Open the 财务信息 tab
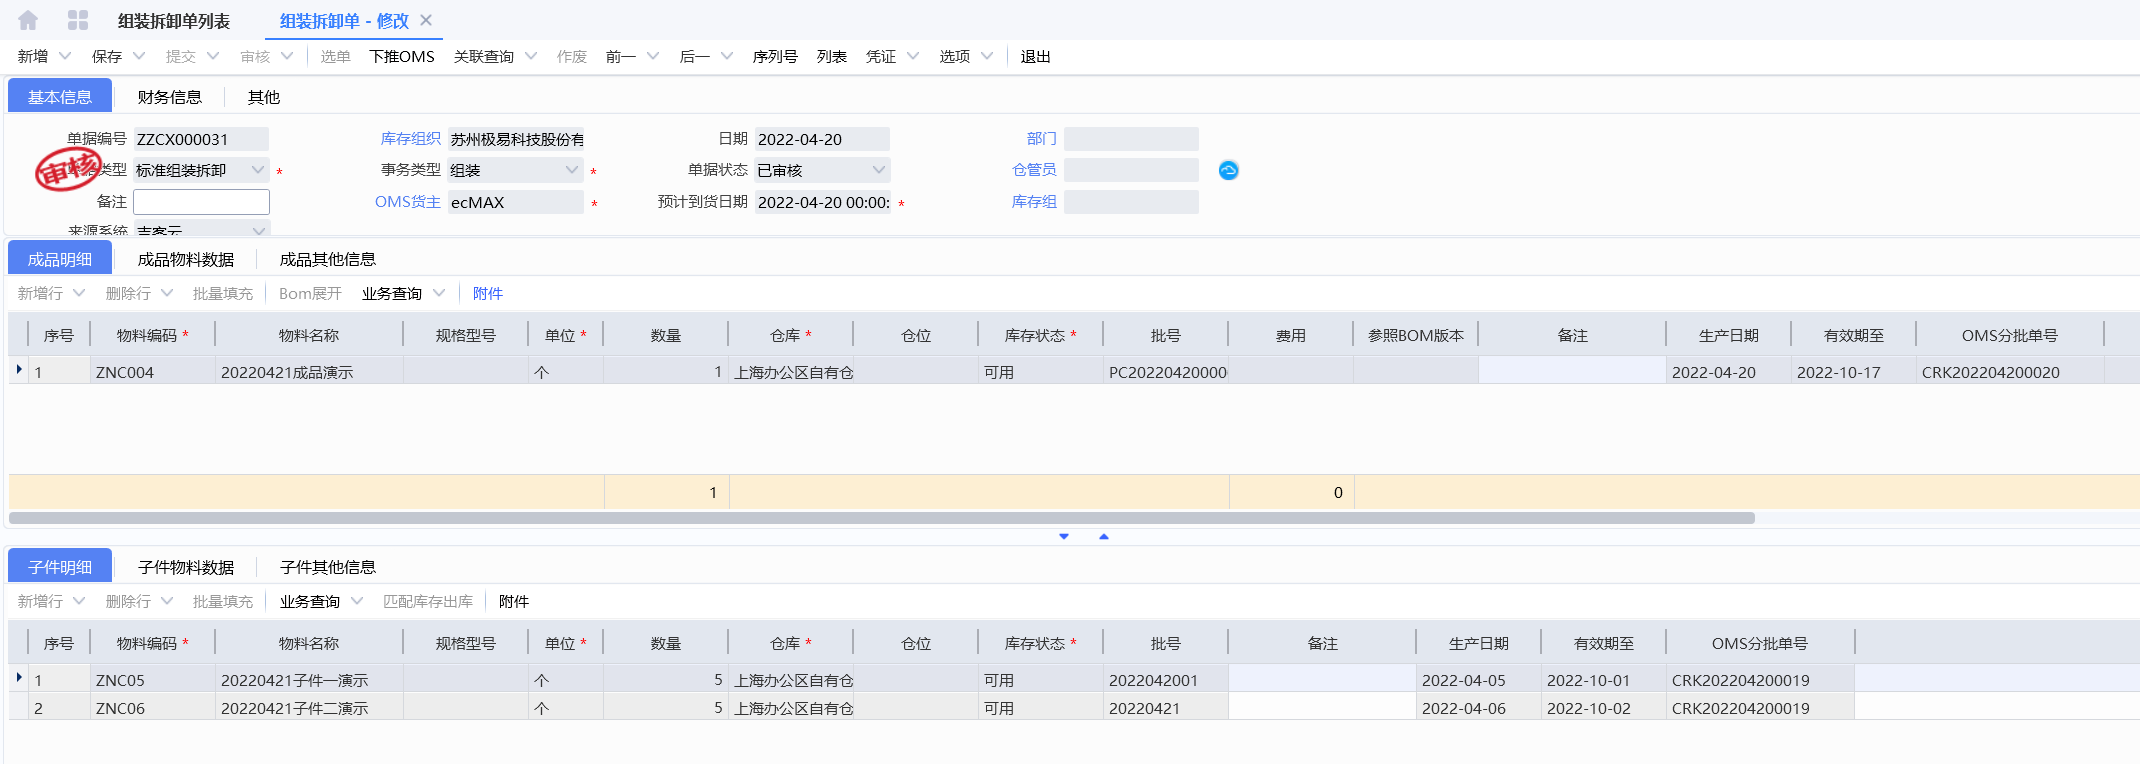The width and height of the screenshot is (2140, 764). click(x=170, y=97)
